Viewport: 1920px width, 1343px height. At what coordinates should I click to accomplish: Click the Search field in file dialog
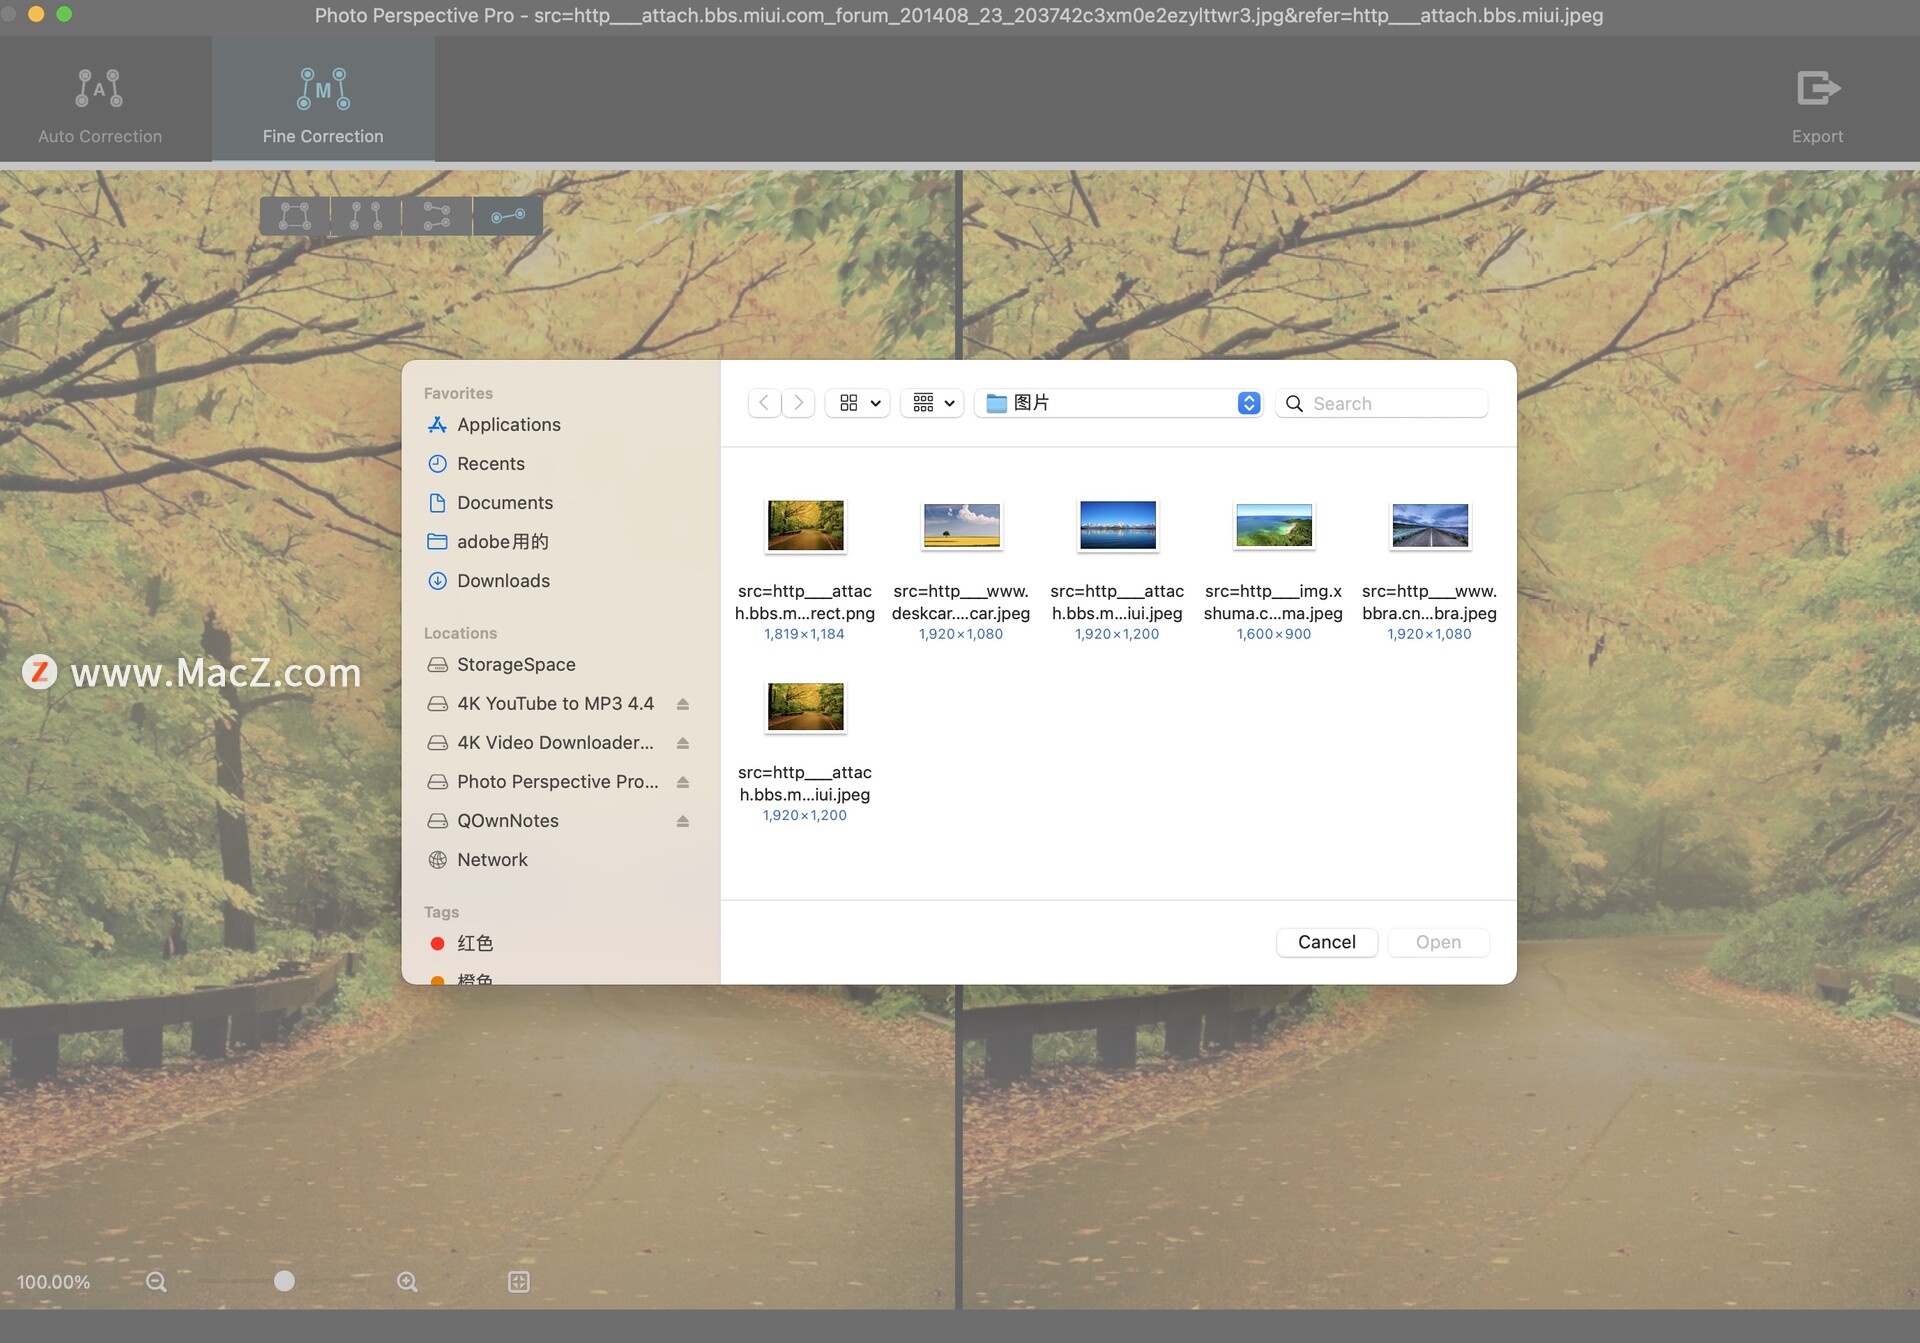[1382, 403]
